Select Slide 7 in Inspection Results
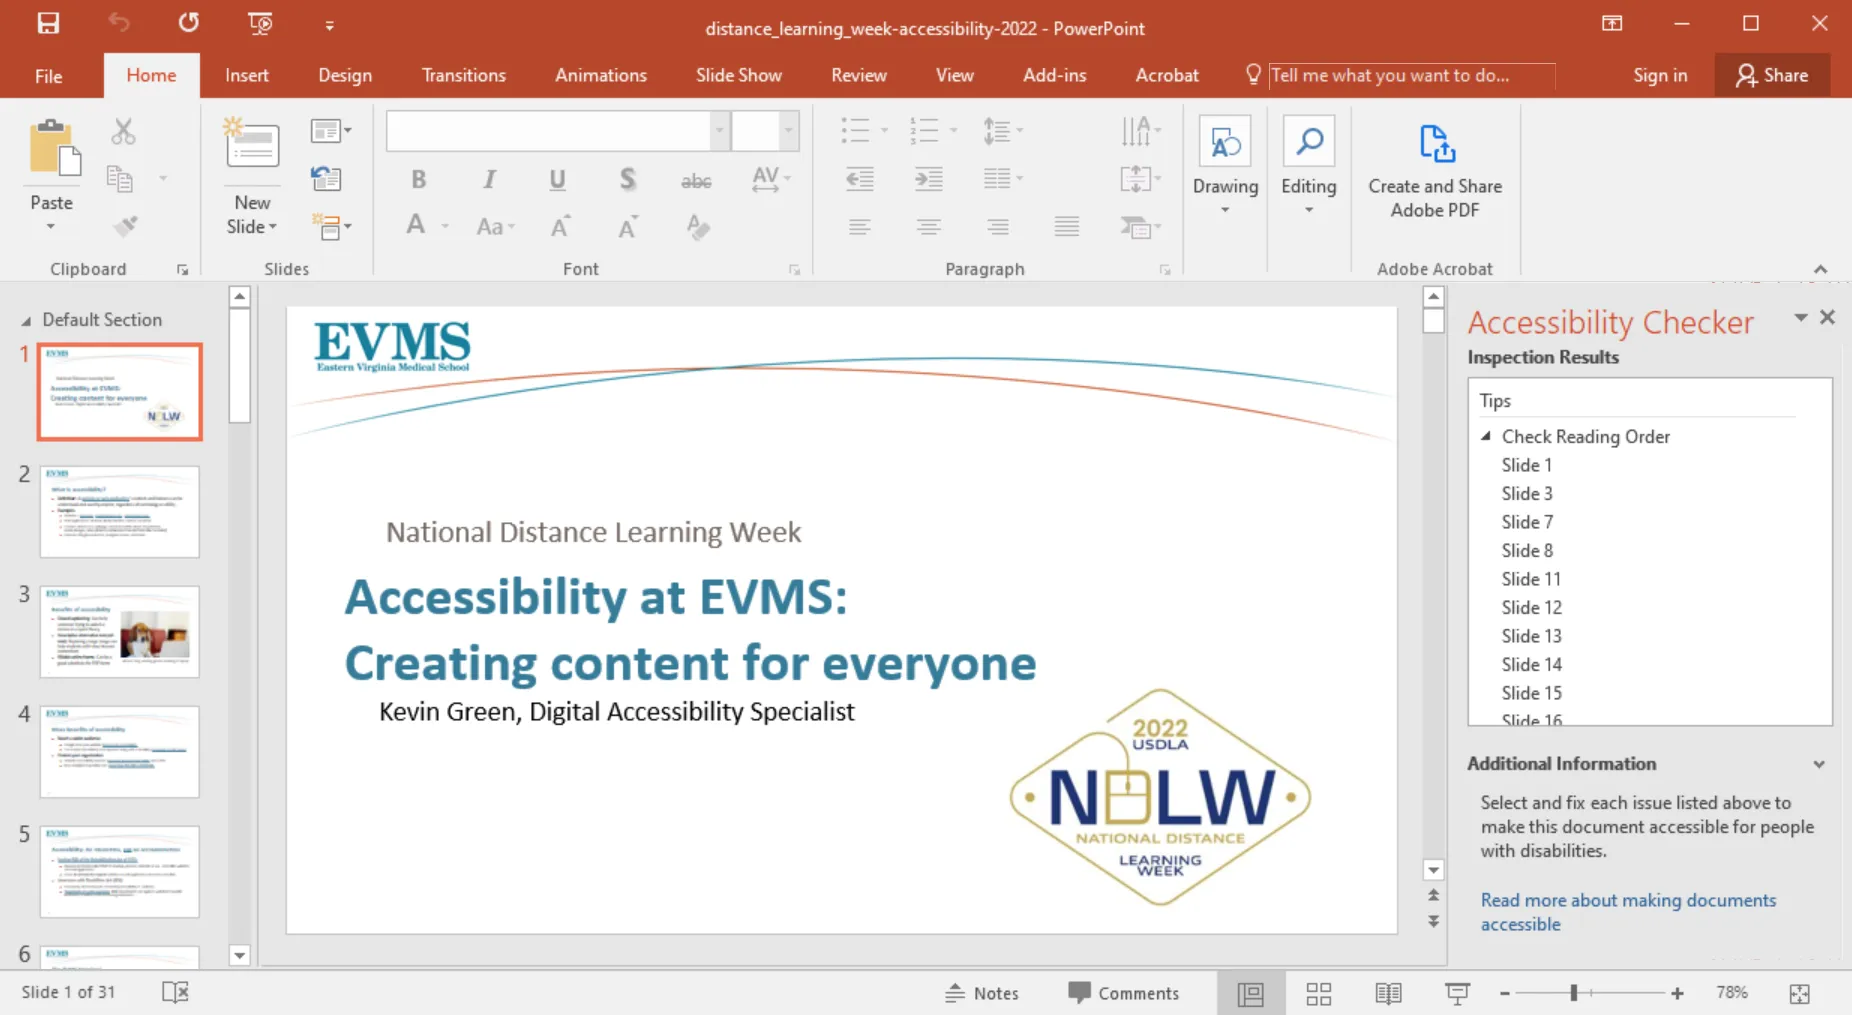 coord(1527,522)
